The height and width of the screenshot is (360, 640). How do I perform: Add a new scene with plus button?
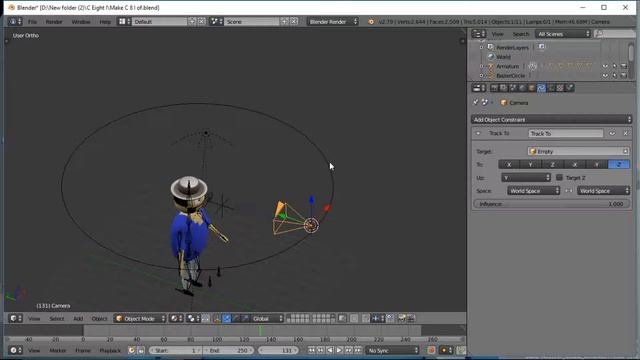[x=284, y=22]
